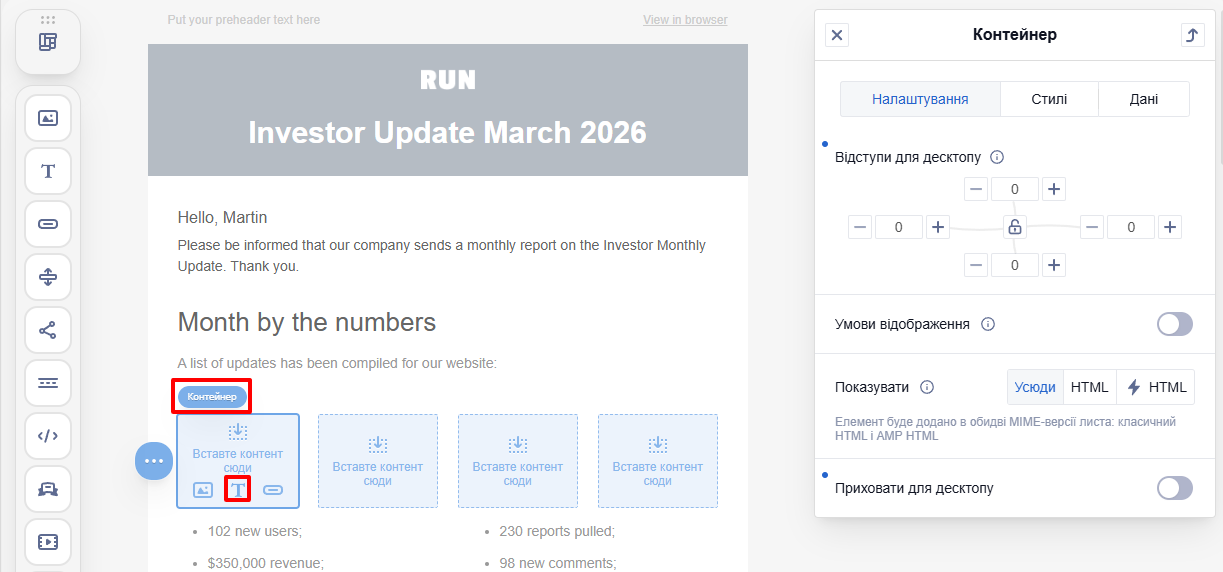Decrease right padding with minus button
The width and height of the screenshot is (1223, 572).
(1092, 227)
